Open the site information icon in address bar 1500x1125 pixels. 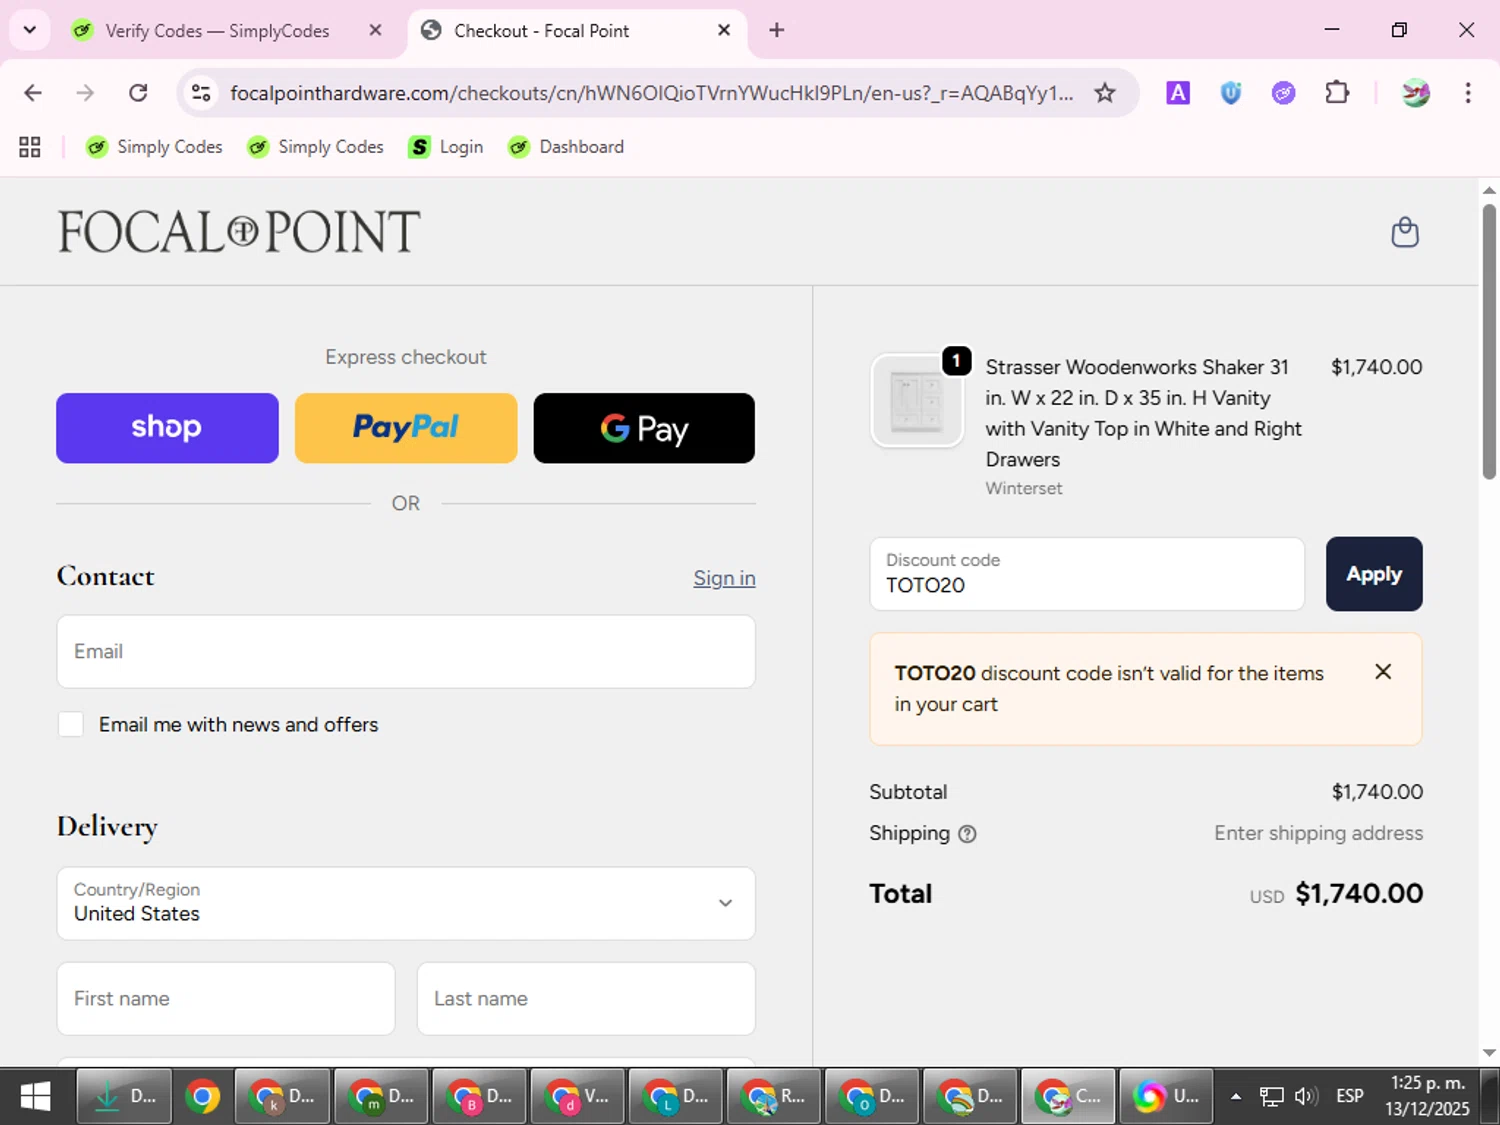pyautogui.click(x=201, y=93)
